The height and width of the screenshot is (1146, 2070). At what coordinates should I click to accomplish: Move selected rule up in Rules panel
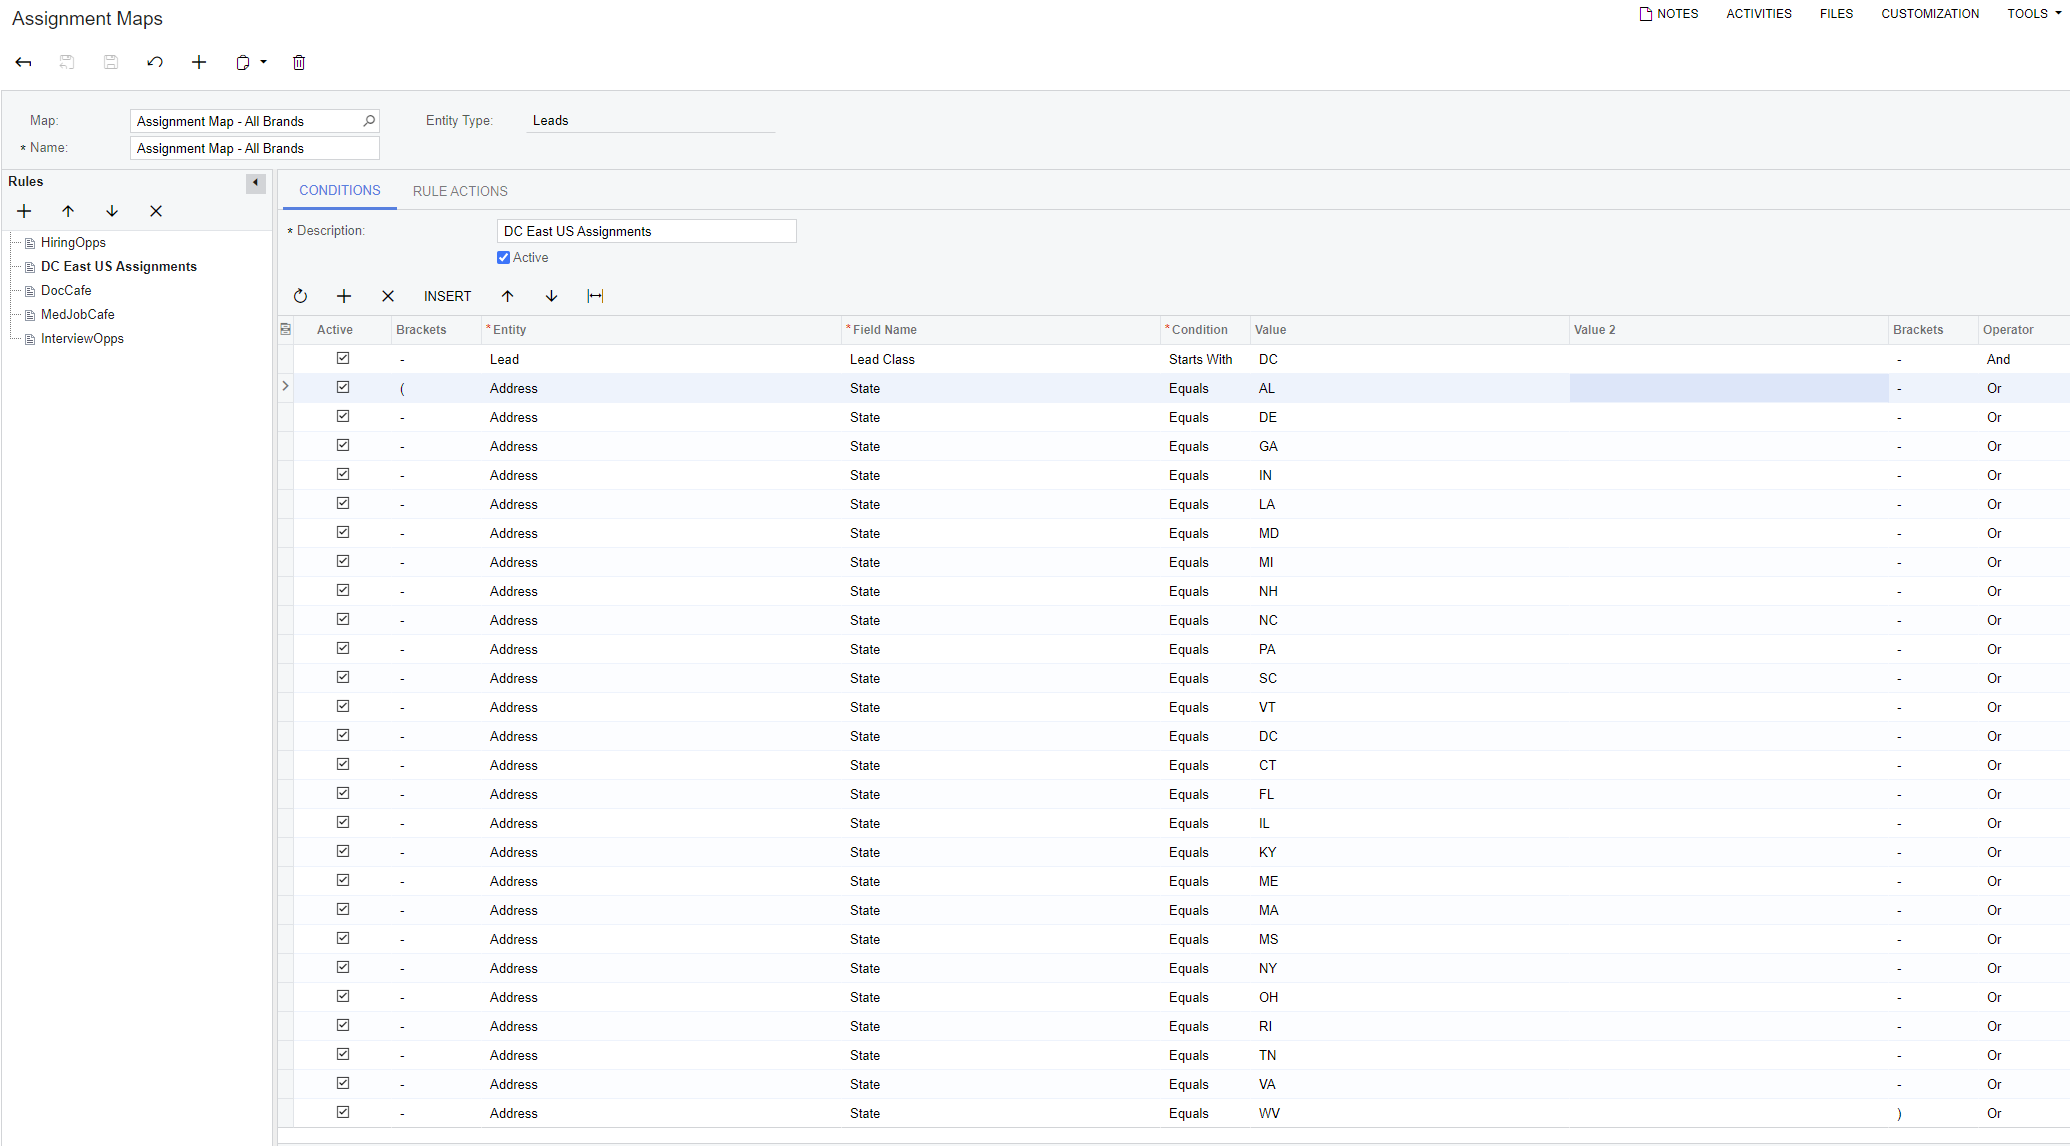point(68,211)
